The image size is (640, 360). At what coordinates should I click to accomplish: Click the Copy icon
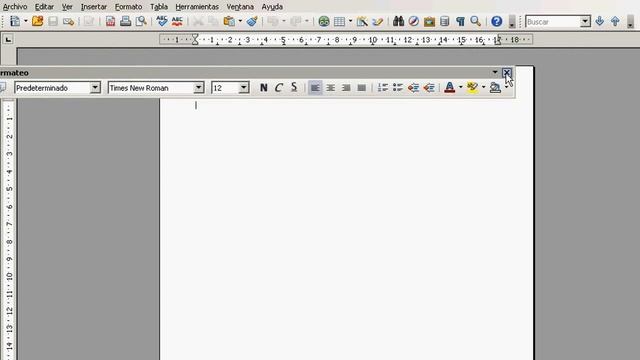pos(213,21)
